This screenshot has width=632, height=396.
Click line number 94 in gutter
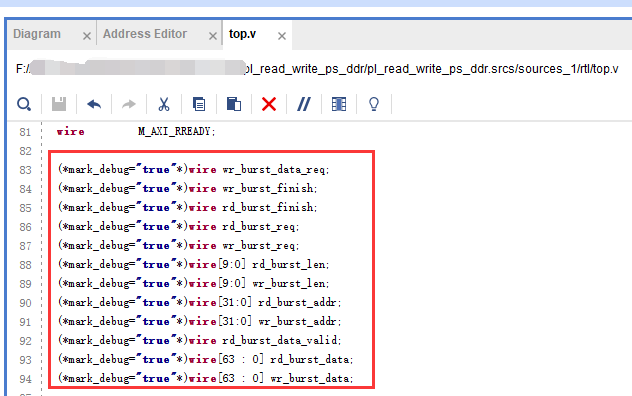[25, 379]
